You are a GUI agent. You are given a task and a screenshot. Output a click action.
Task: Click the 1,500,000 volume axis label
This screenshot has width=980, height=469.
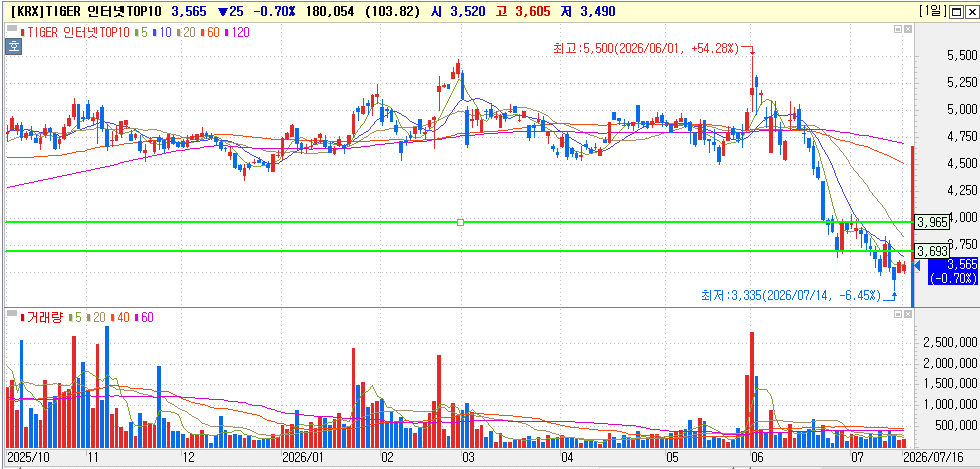[950, 384]
